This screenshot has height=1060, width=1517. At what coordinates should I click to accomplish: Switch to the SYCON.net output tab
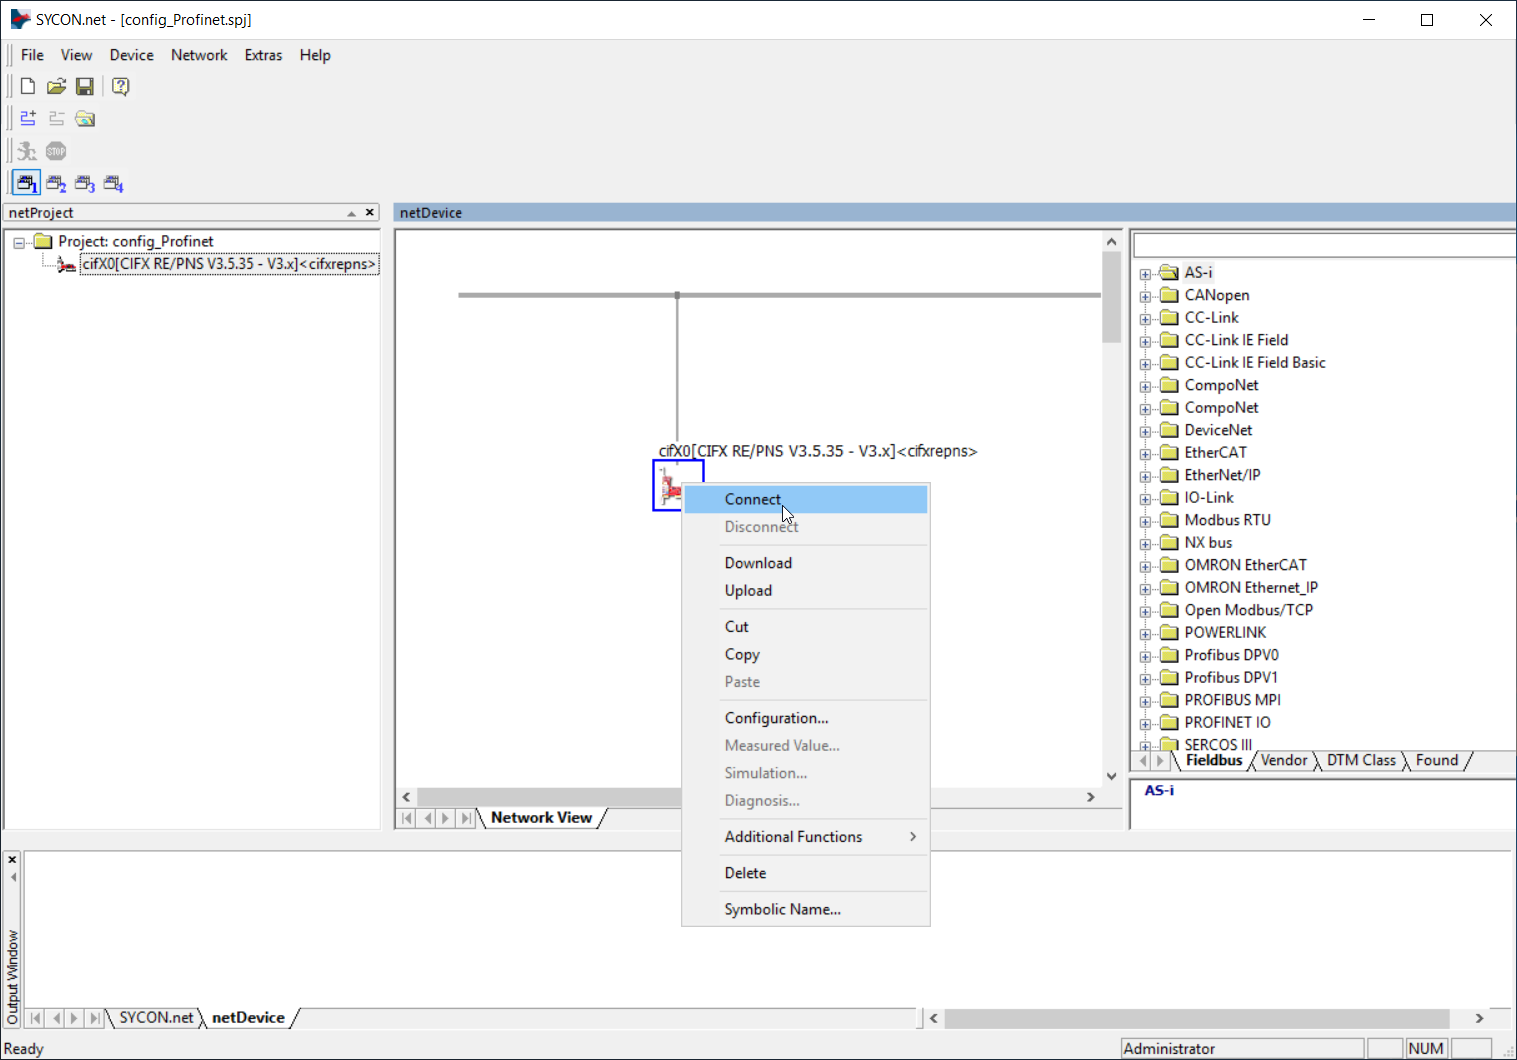coord(156,1017)
